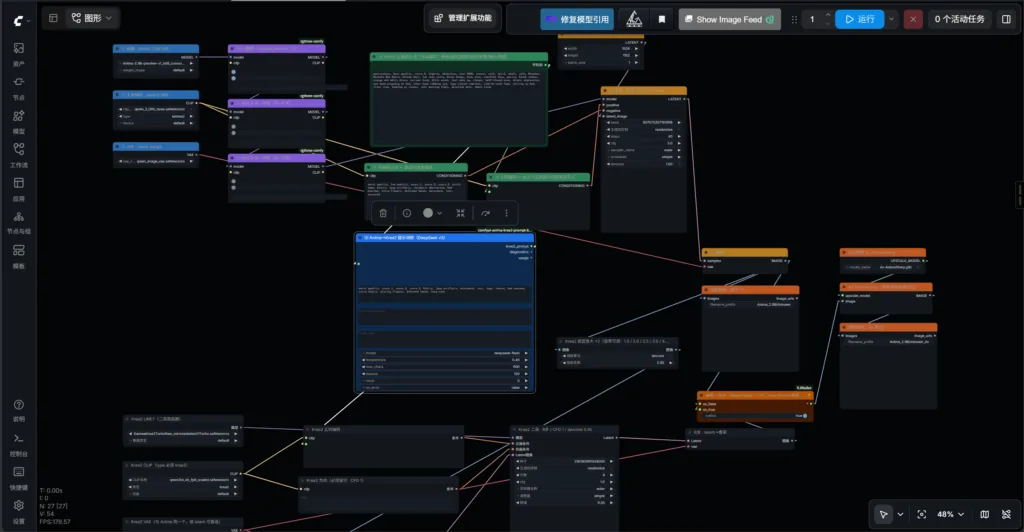Expand the node color chevron in selection toolbar
1024x532 pixels.
click(x=440, y=213)
